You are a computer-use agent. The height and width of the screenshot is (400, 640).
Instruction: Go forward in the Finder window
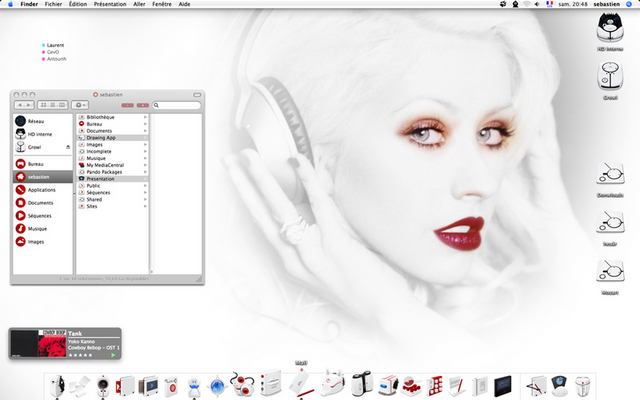click(x=29, y=105)
